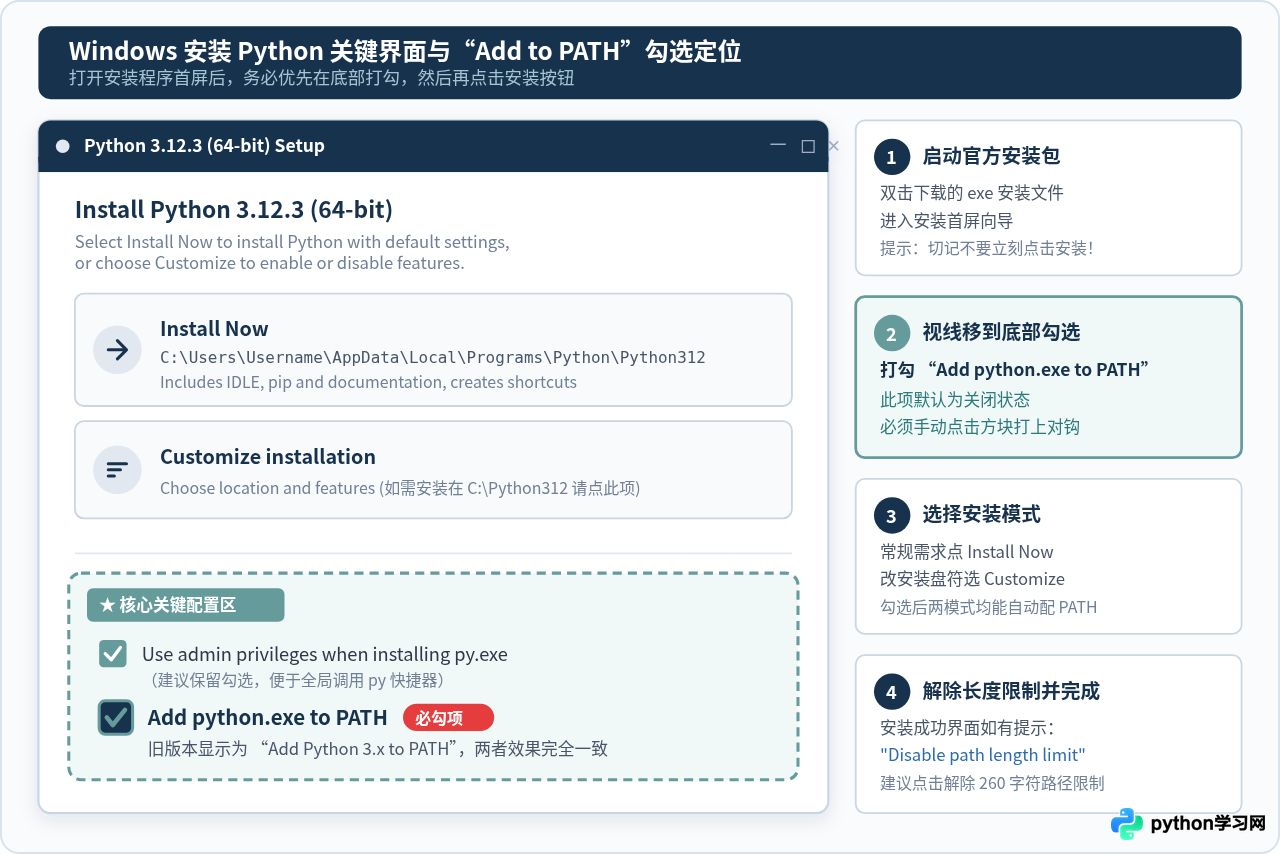Close the Python 3.12.3 Setup window
The width and height of the screenshot is (1280, 855).
(834, 146)
